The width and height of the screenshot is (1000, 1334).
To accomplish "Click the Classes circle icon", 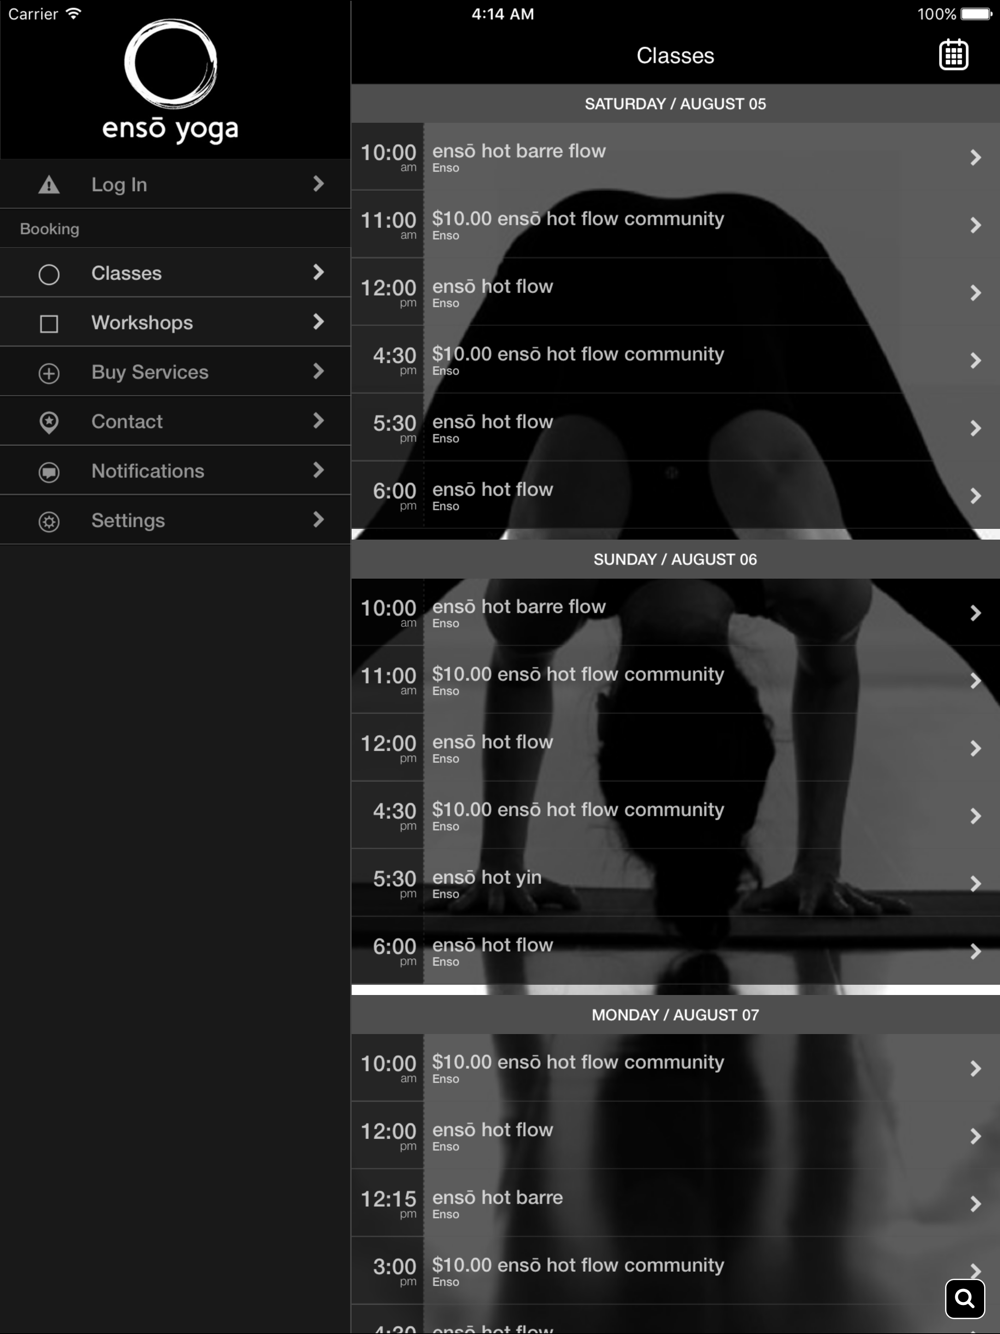I will tap(49, 274).
